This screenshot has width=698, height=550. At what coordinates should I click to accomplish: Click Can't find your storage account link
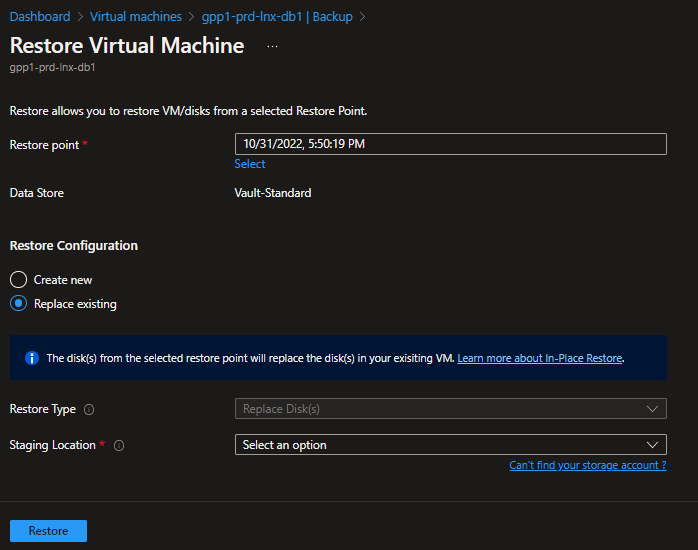coord(588,465)
